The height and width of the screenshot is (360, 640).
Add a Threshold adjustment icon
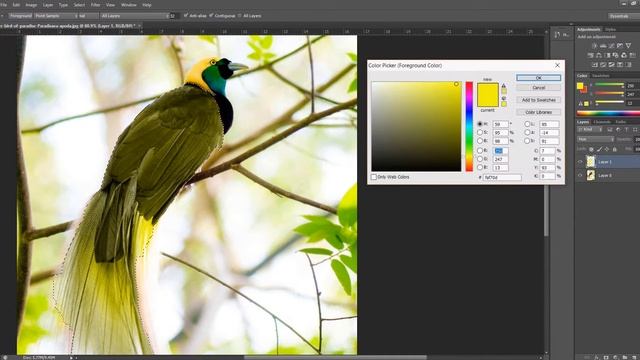[611, 64]
